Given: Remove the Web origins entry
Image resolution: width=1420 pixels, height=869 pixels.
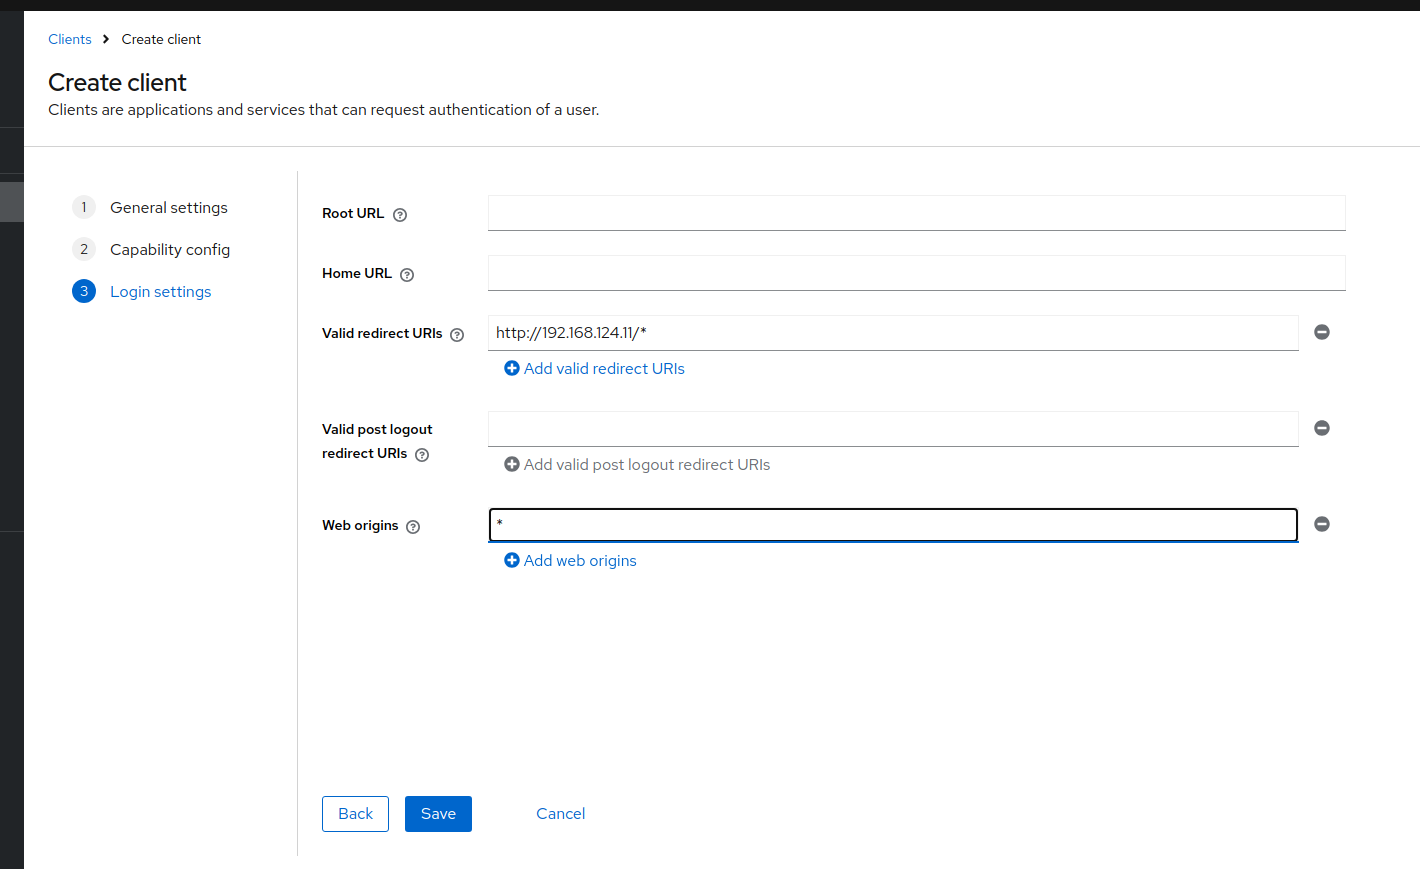Looking at the screenshot, I should click(x=1322, y=524).
